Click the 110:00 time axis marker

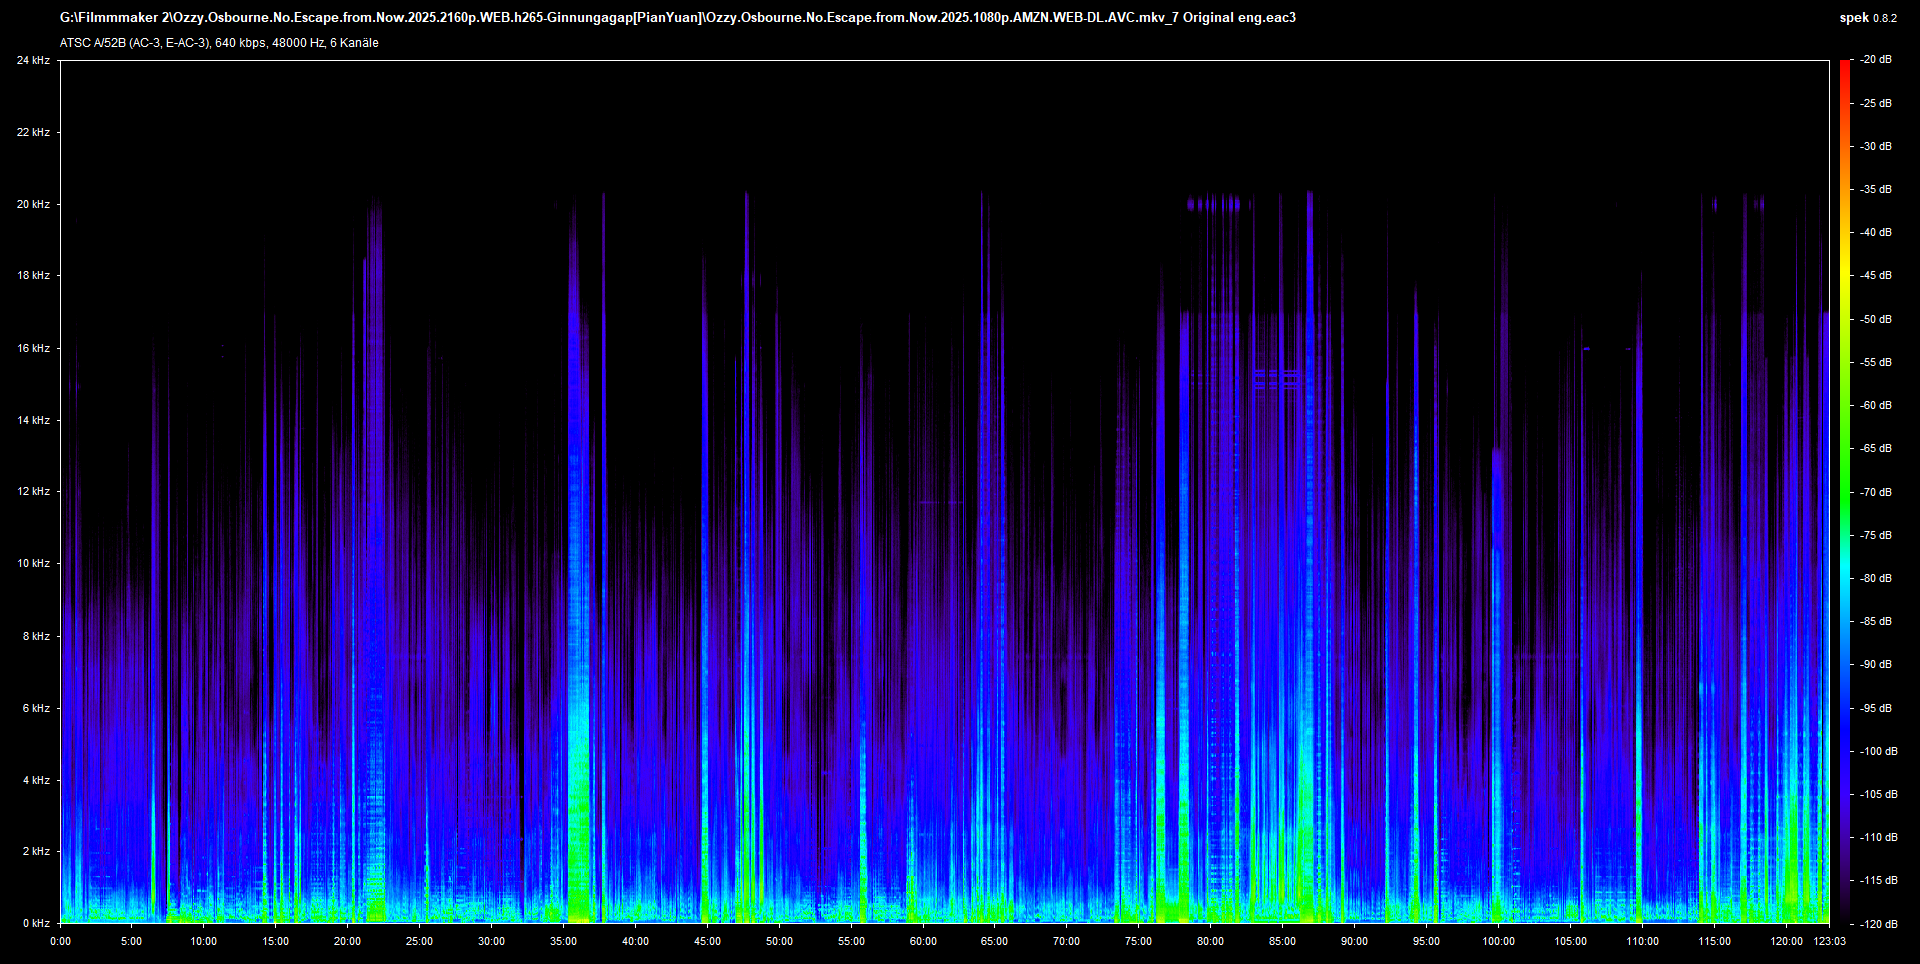click(1642, 941)
